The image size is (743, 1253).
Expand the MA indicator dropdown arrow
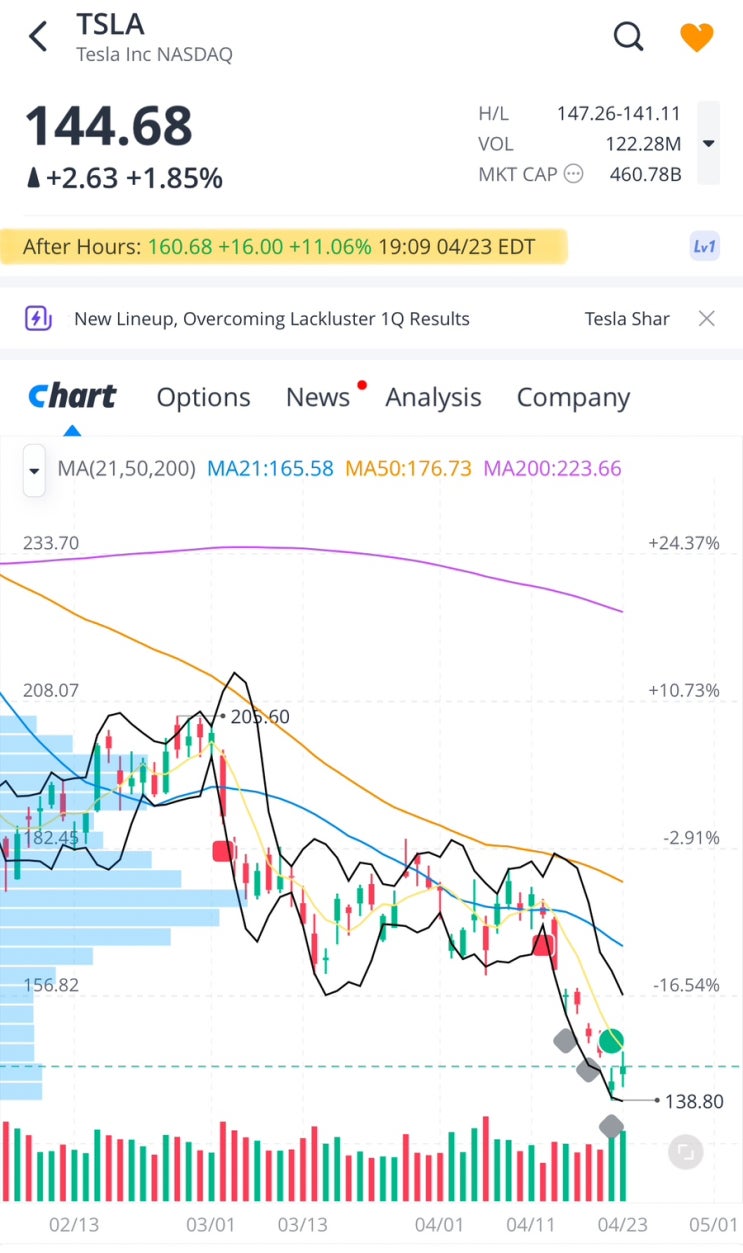[35, 470]
